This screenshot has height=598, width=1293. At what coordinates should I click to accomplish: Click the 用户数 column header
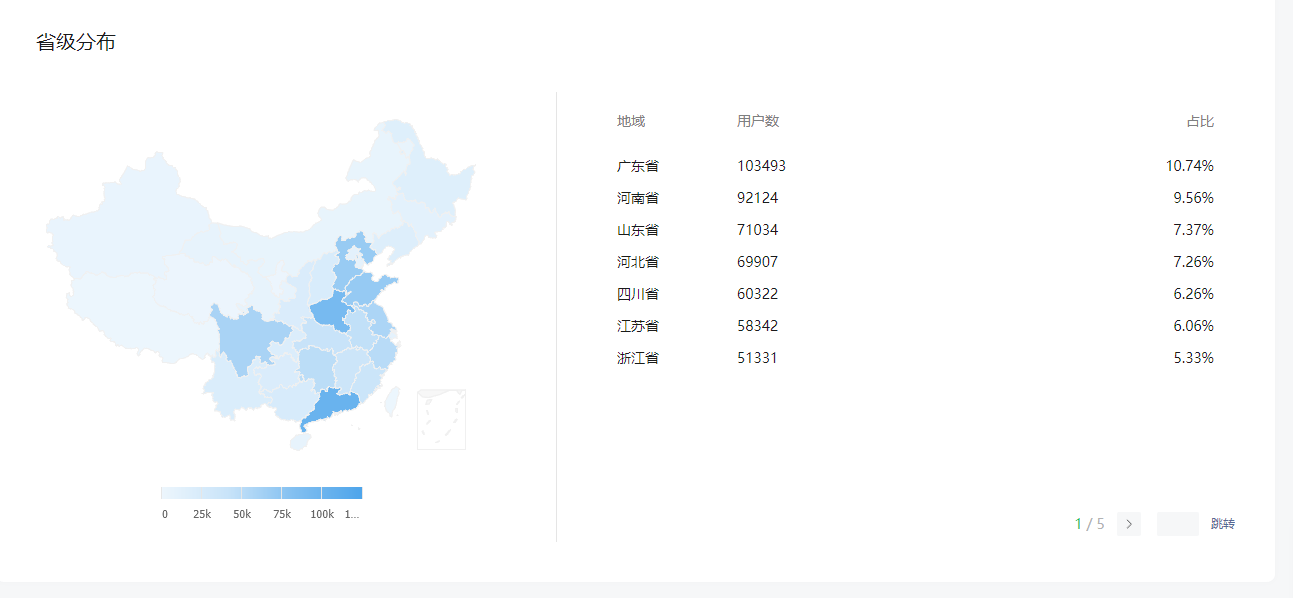(x=758, y=121)
